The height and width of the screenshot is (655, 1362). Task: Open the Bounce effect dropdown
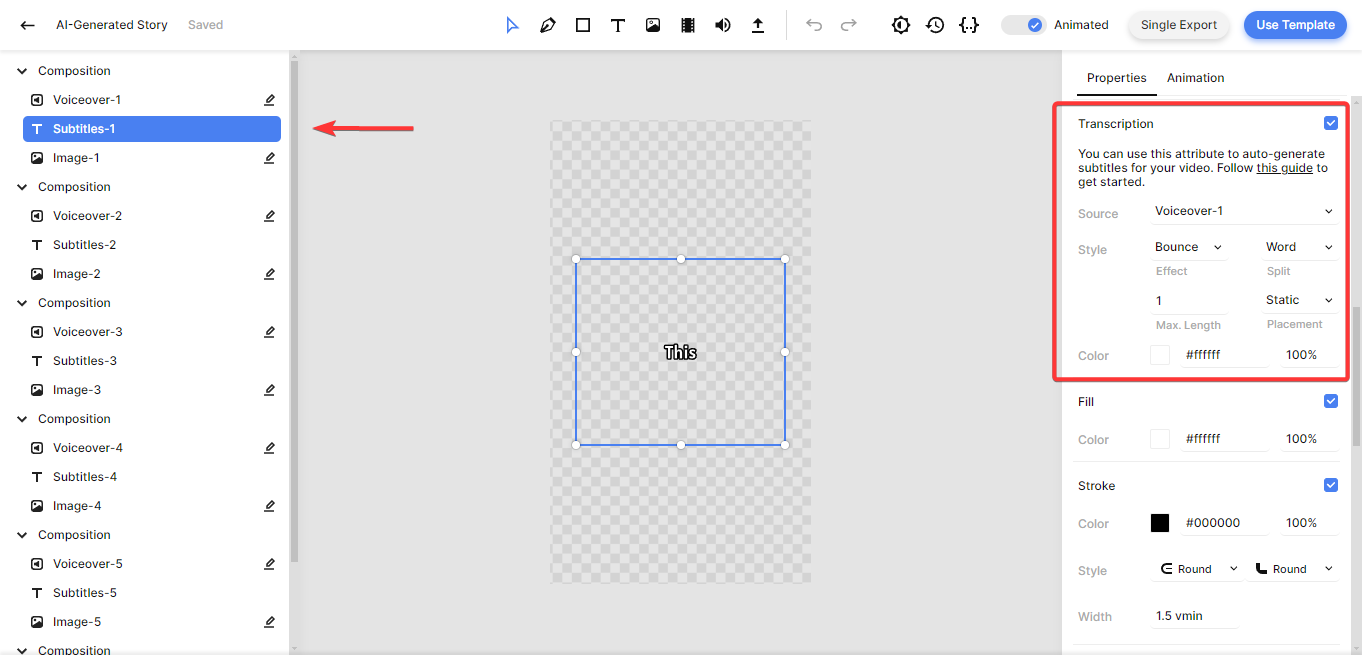coord(1188,247)
